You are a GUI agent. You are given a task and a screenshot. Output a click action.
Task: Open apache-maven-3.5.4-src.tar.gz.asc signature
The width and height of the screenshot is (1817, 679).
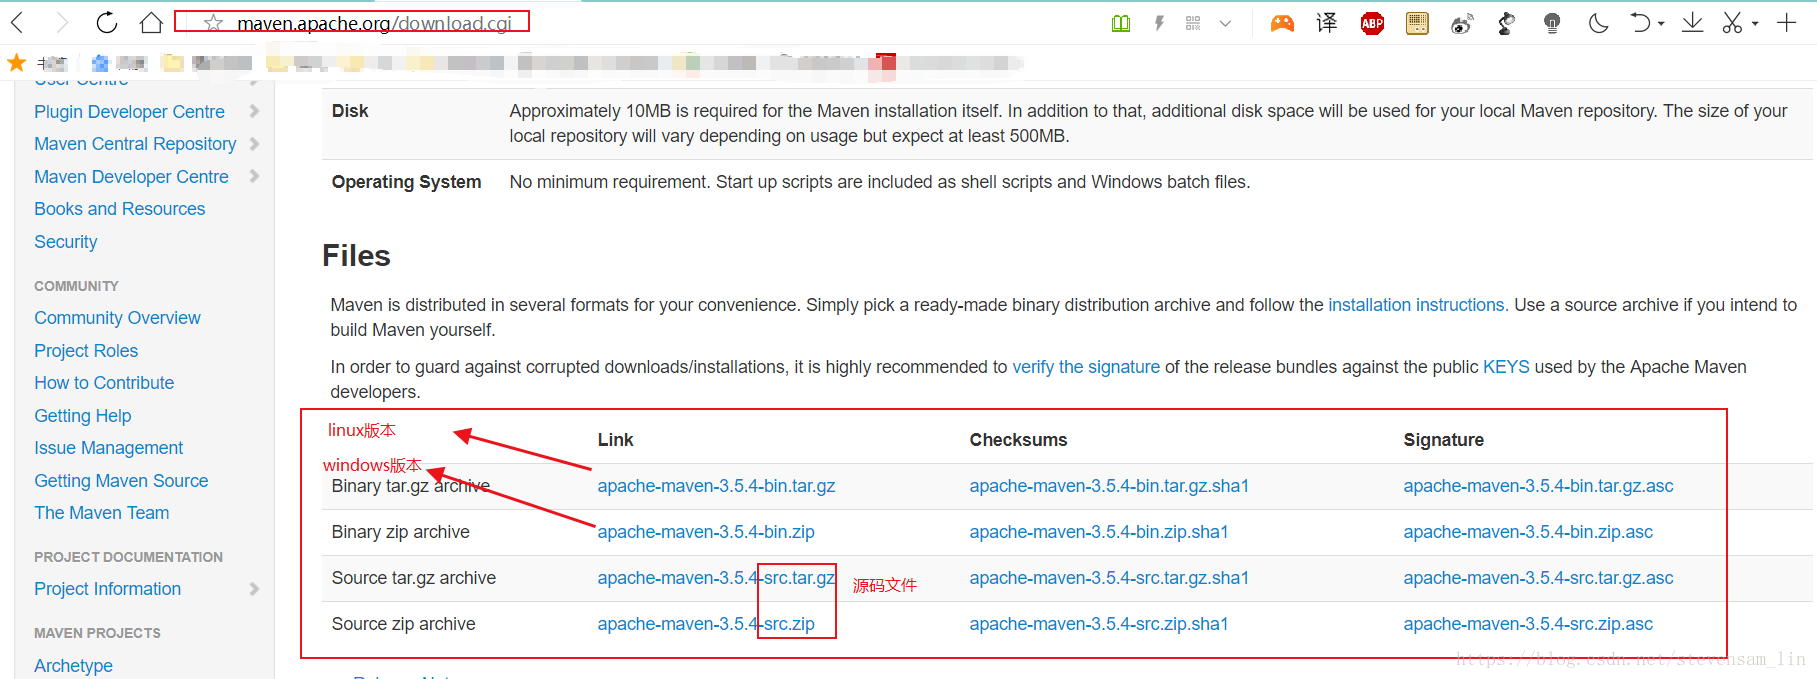(x=1538, y=578)
